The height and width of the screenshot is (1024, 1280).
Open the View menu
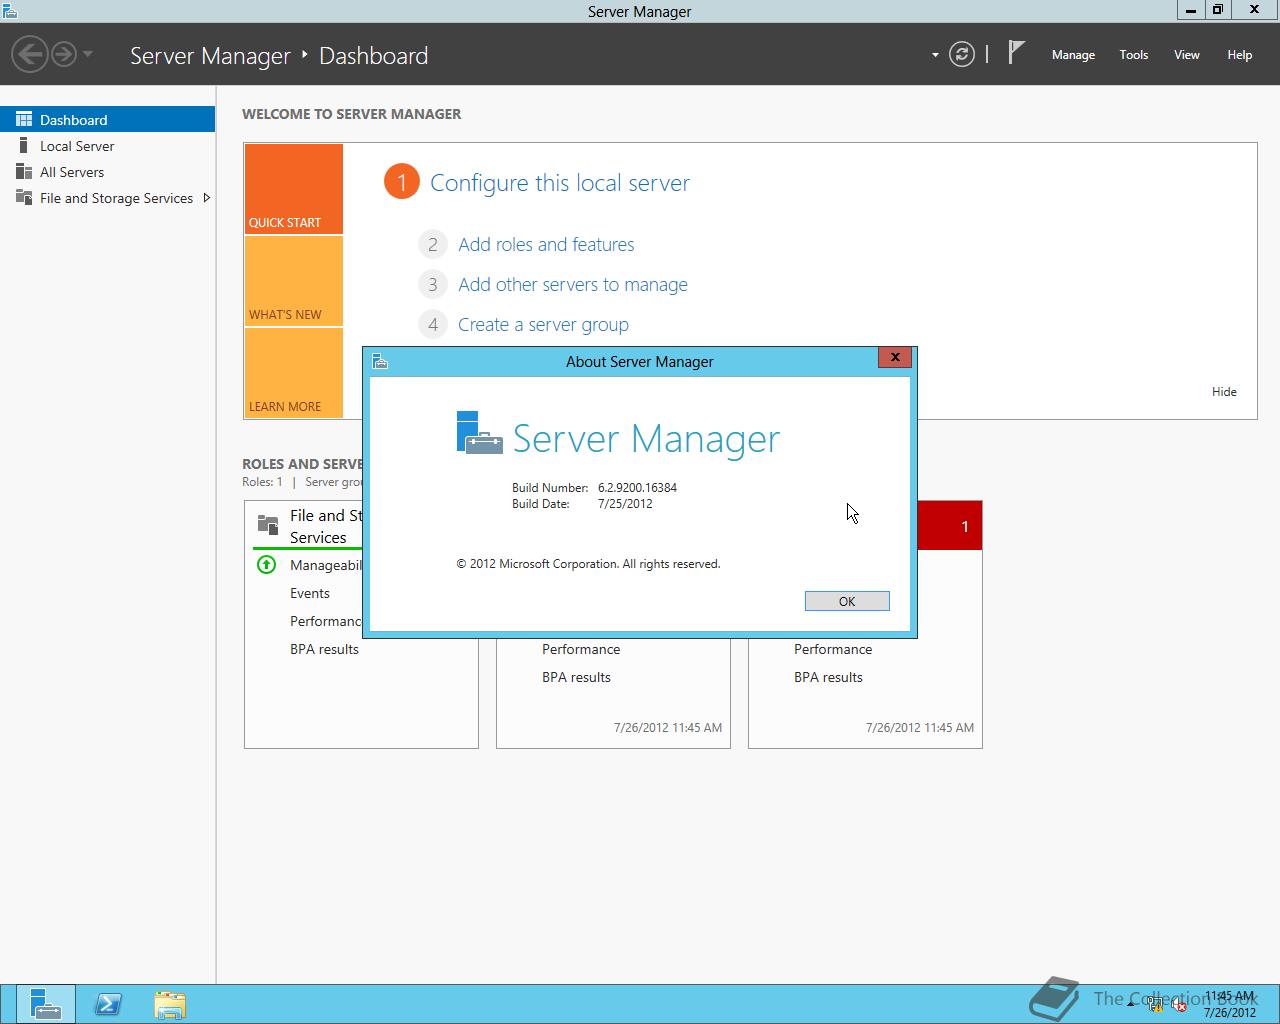coord(1186,55)
